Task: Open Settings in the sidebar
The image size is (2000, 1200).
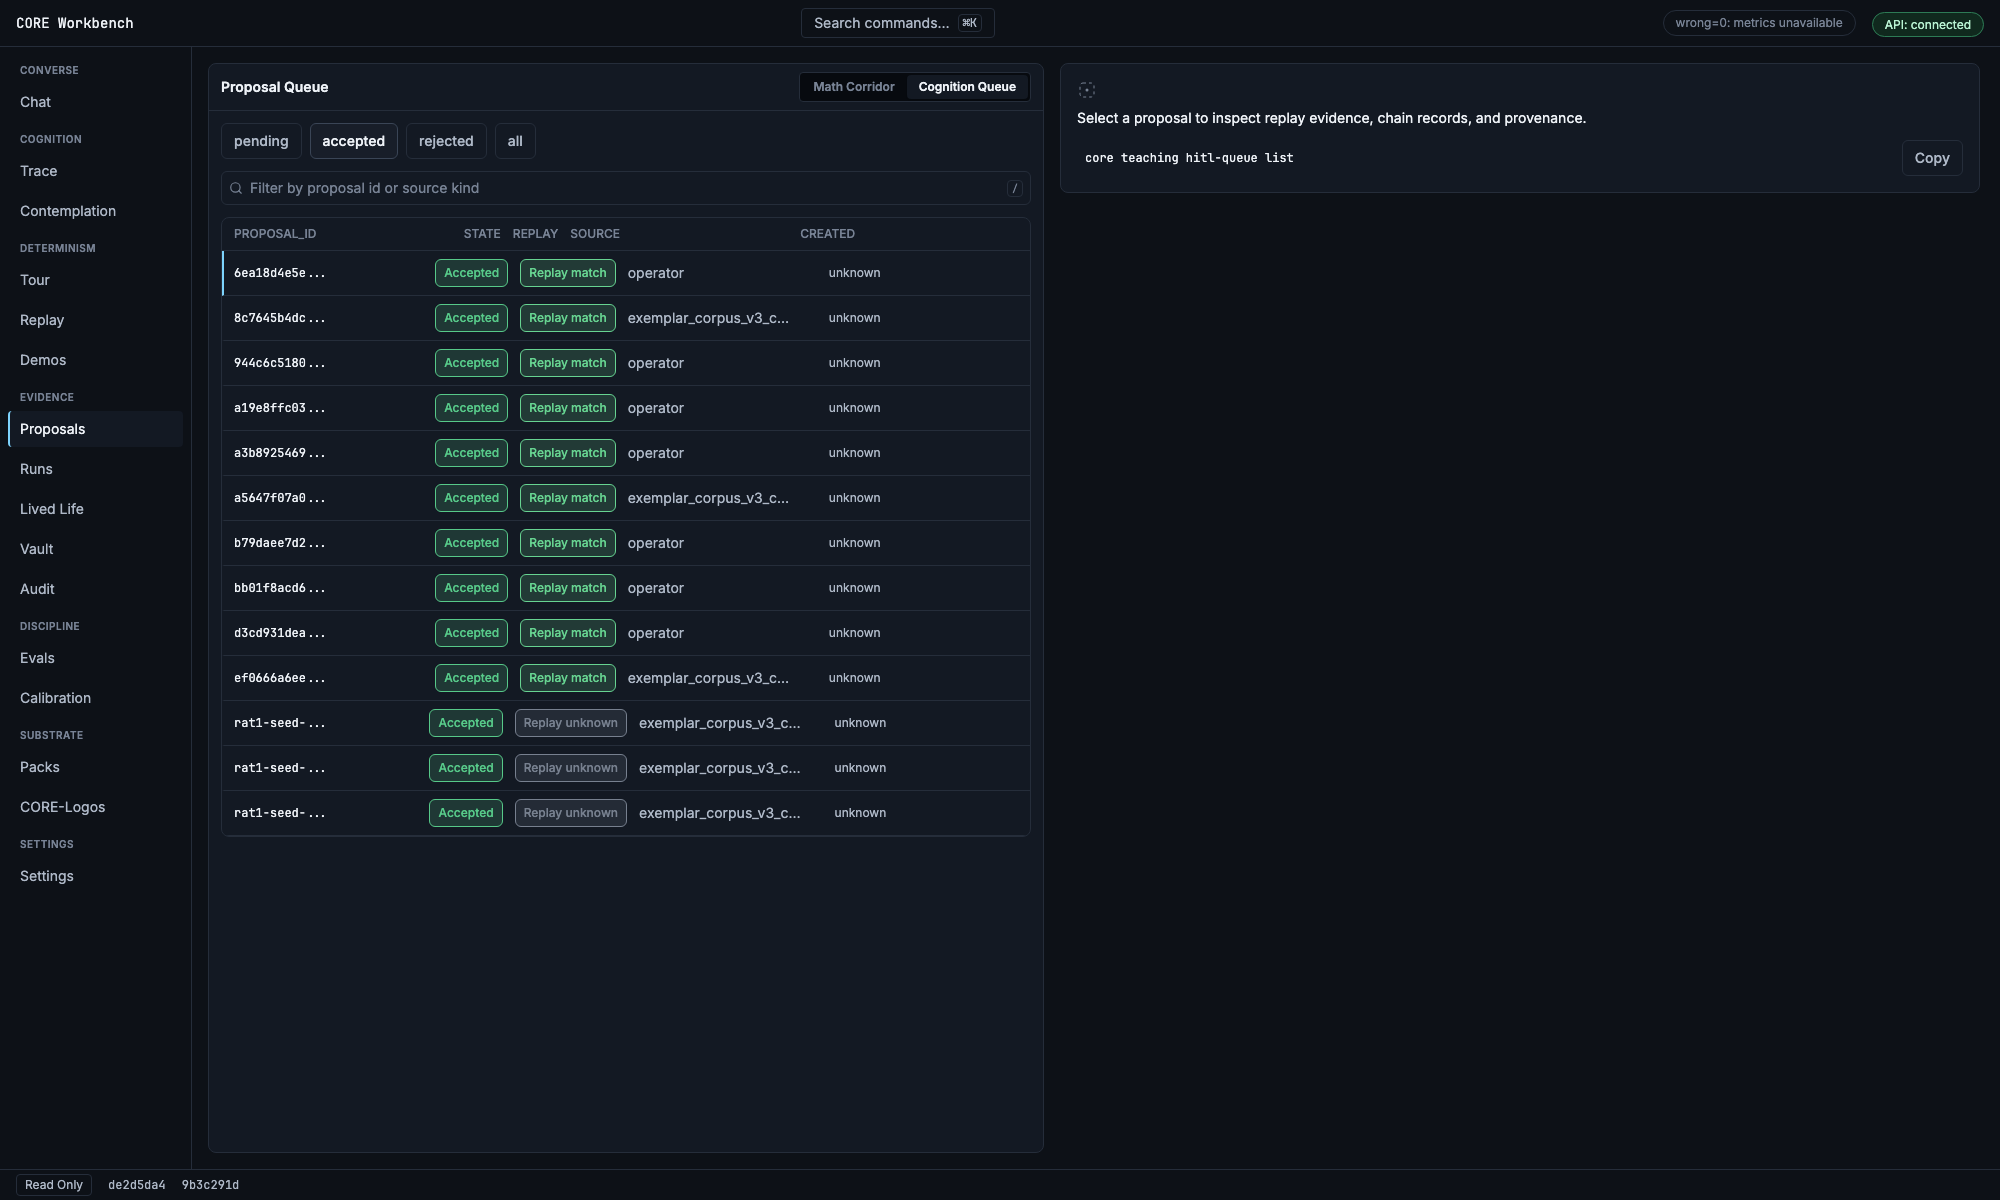Action: pyautogui.click(x=95, y=876)
